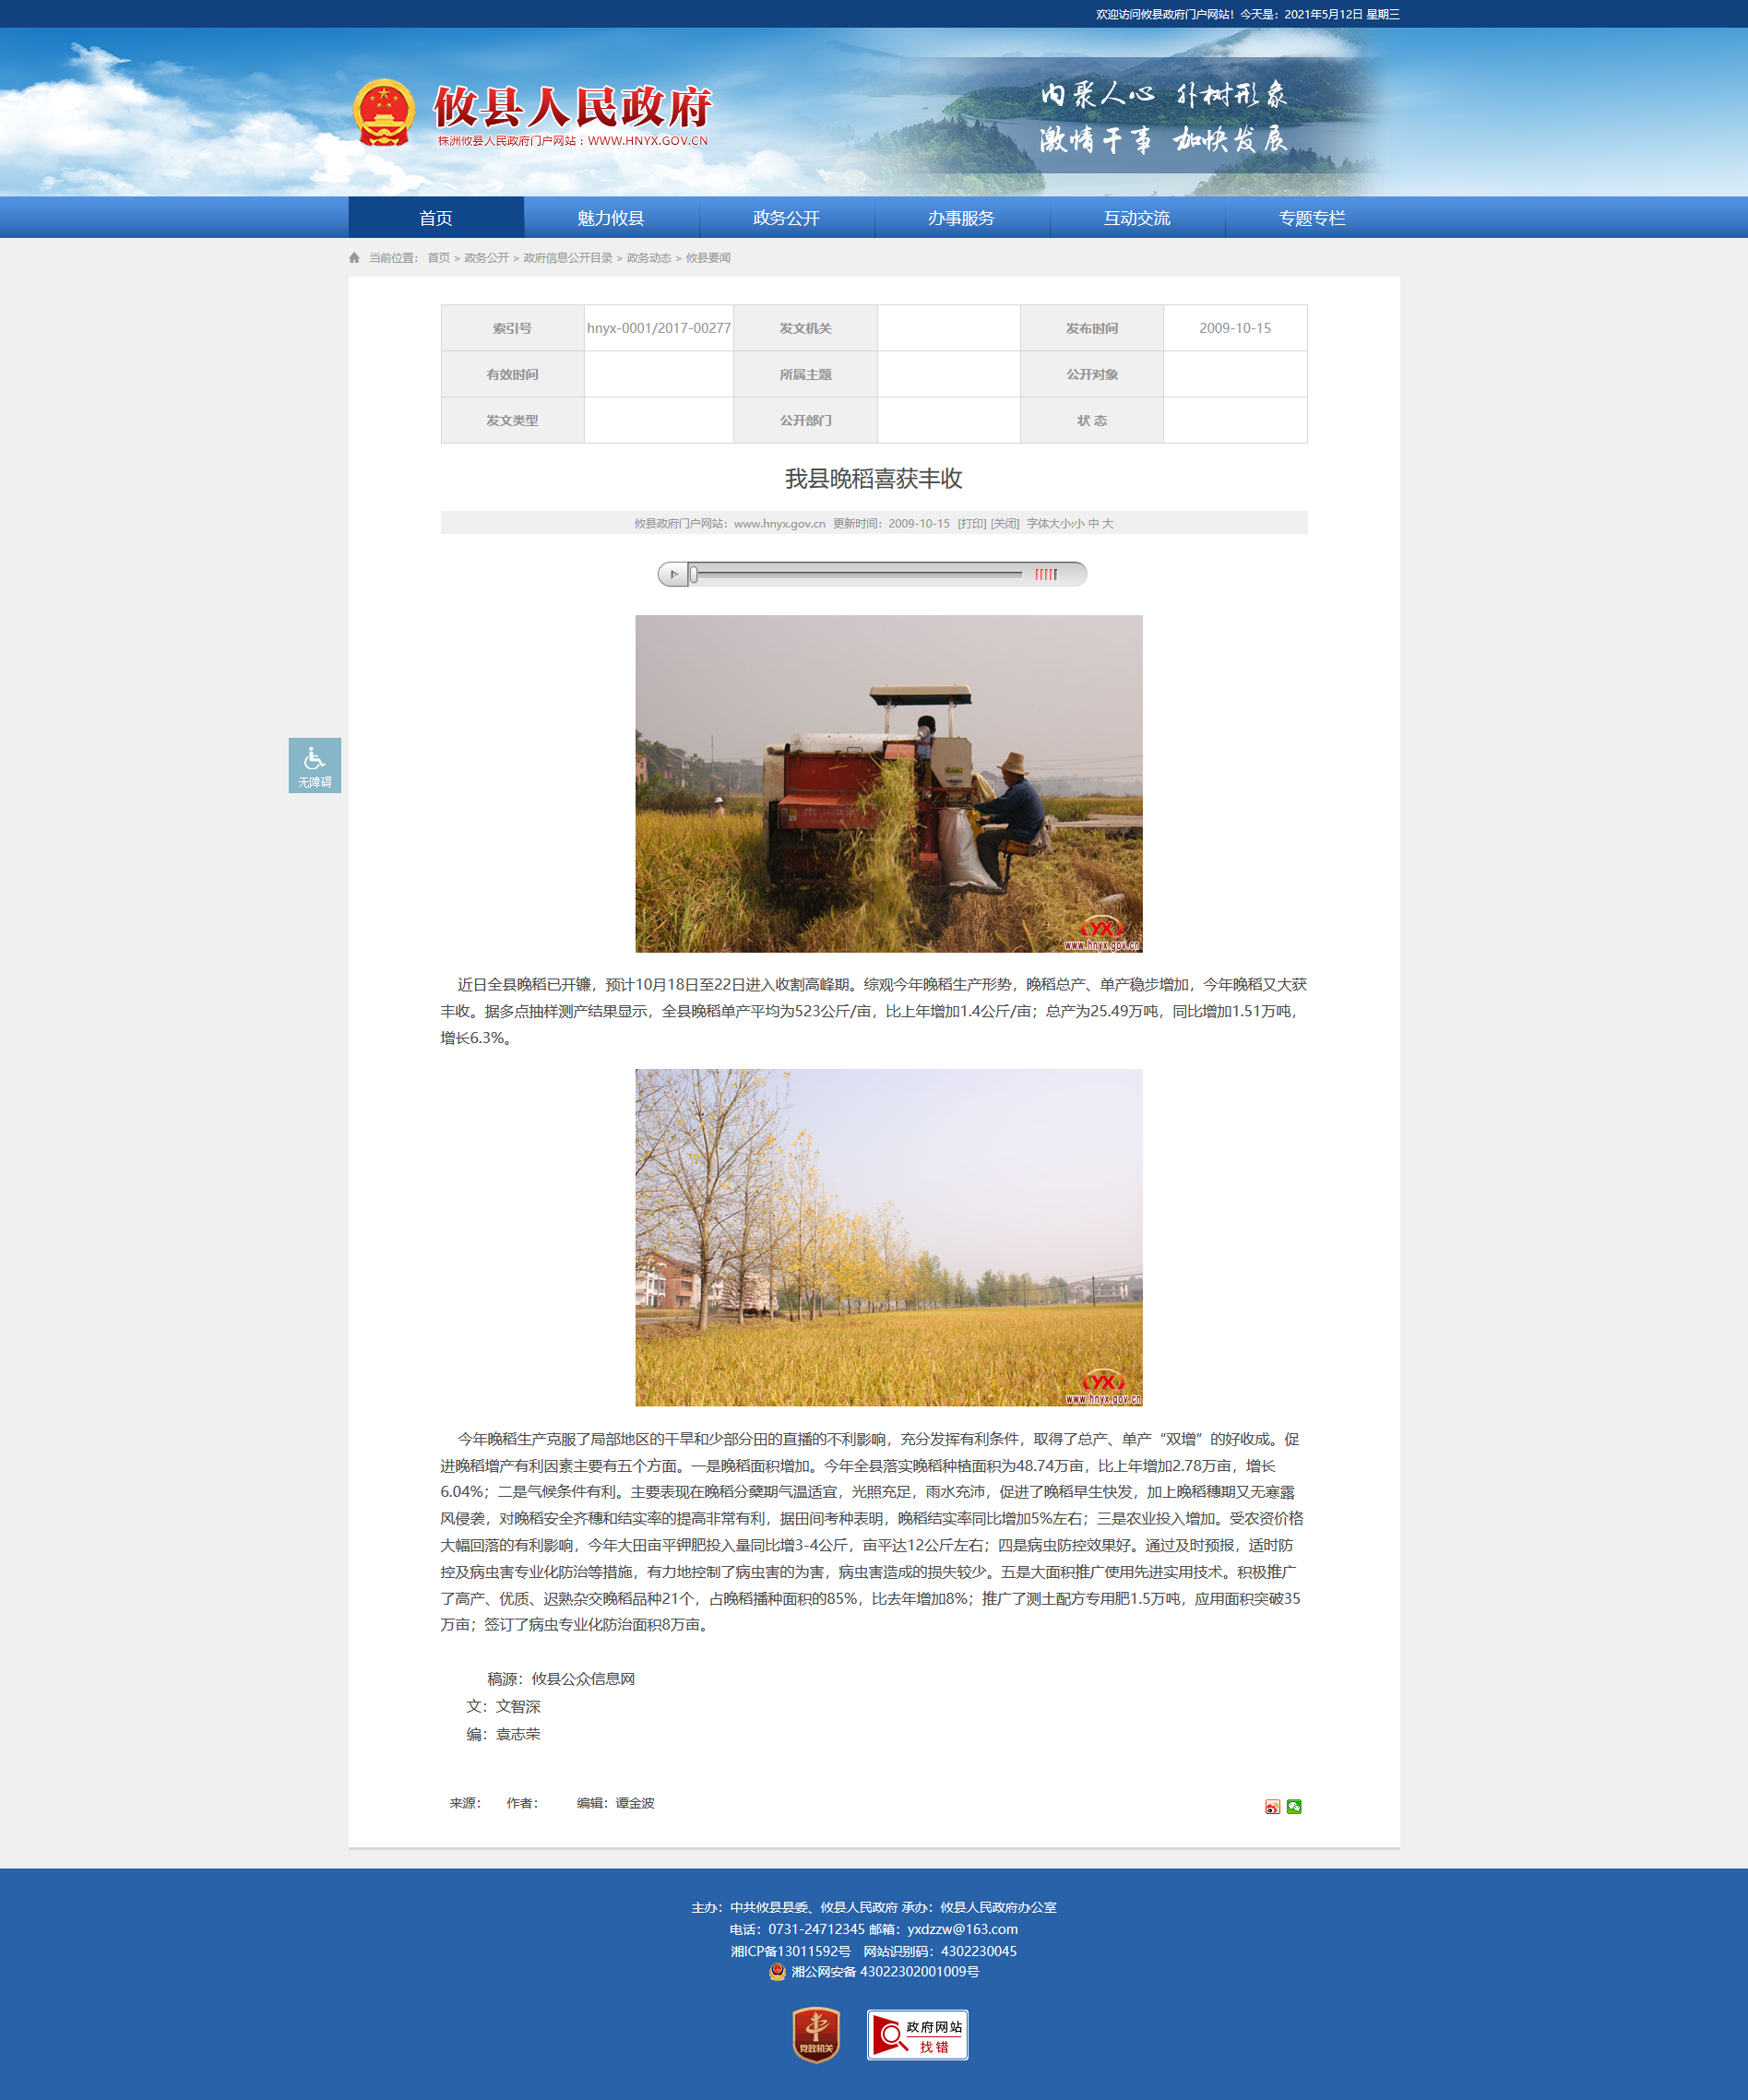This screenshot has height=2100, width=1748.
Task: Click the national emblem logo in header
Action: click(384, 112)
